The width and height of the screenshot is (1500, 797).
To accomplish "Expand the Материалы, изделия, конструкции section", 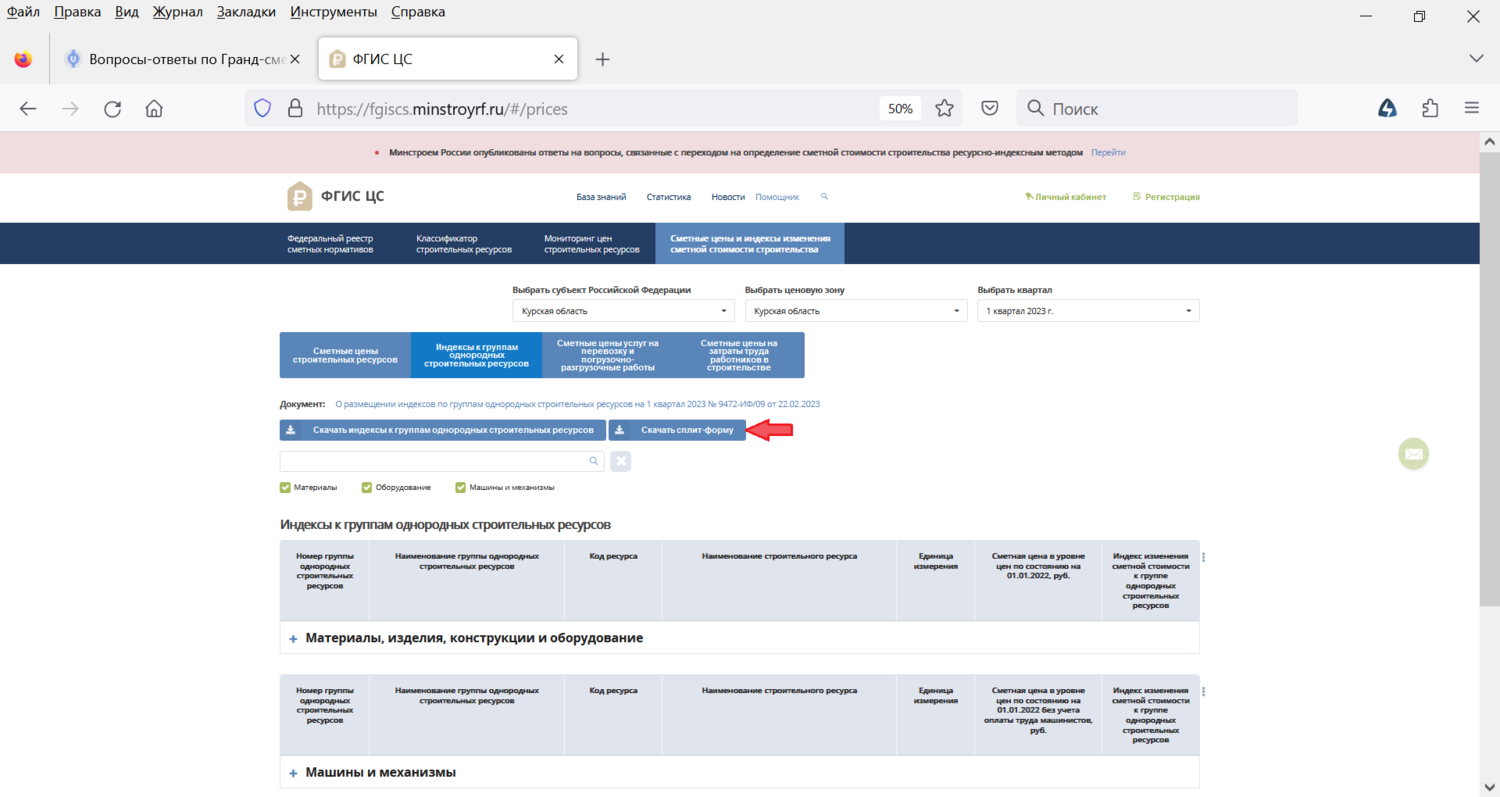I will click(294, 638).
